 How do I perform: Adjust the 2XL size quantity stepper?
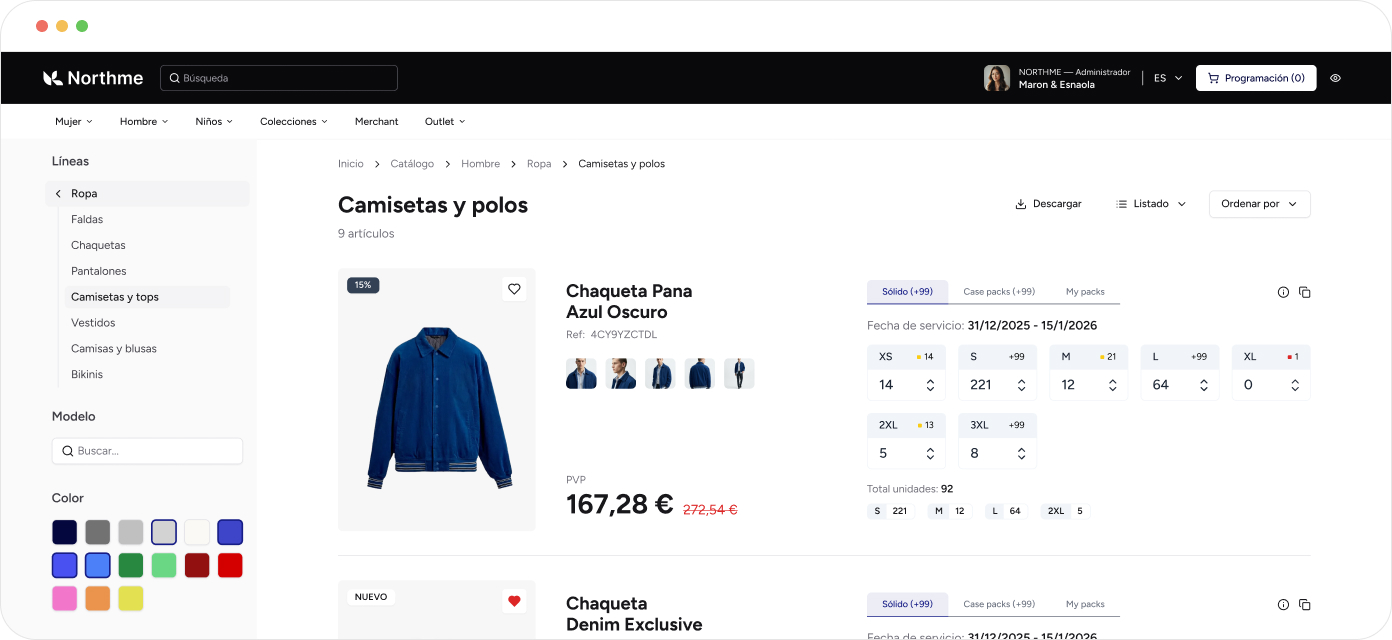(x=930, y=453)
